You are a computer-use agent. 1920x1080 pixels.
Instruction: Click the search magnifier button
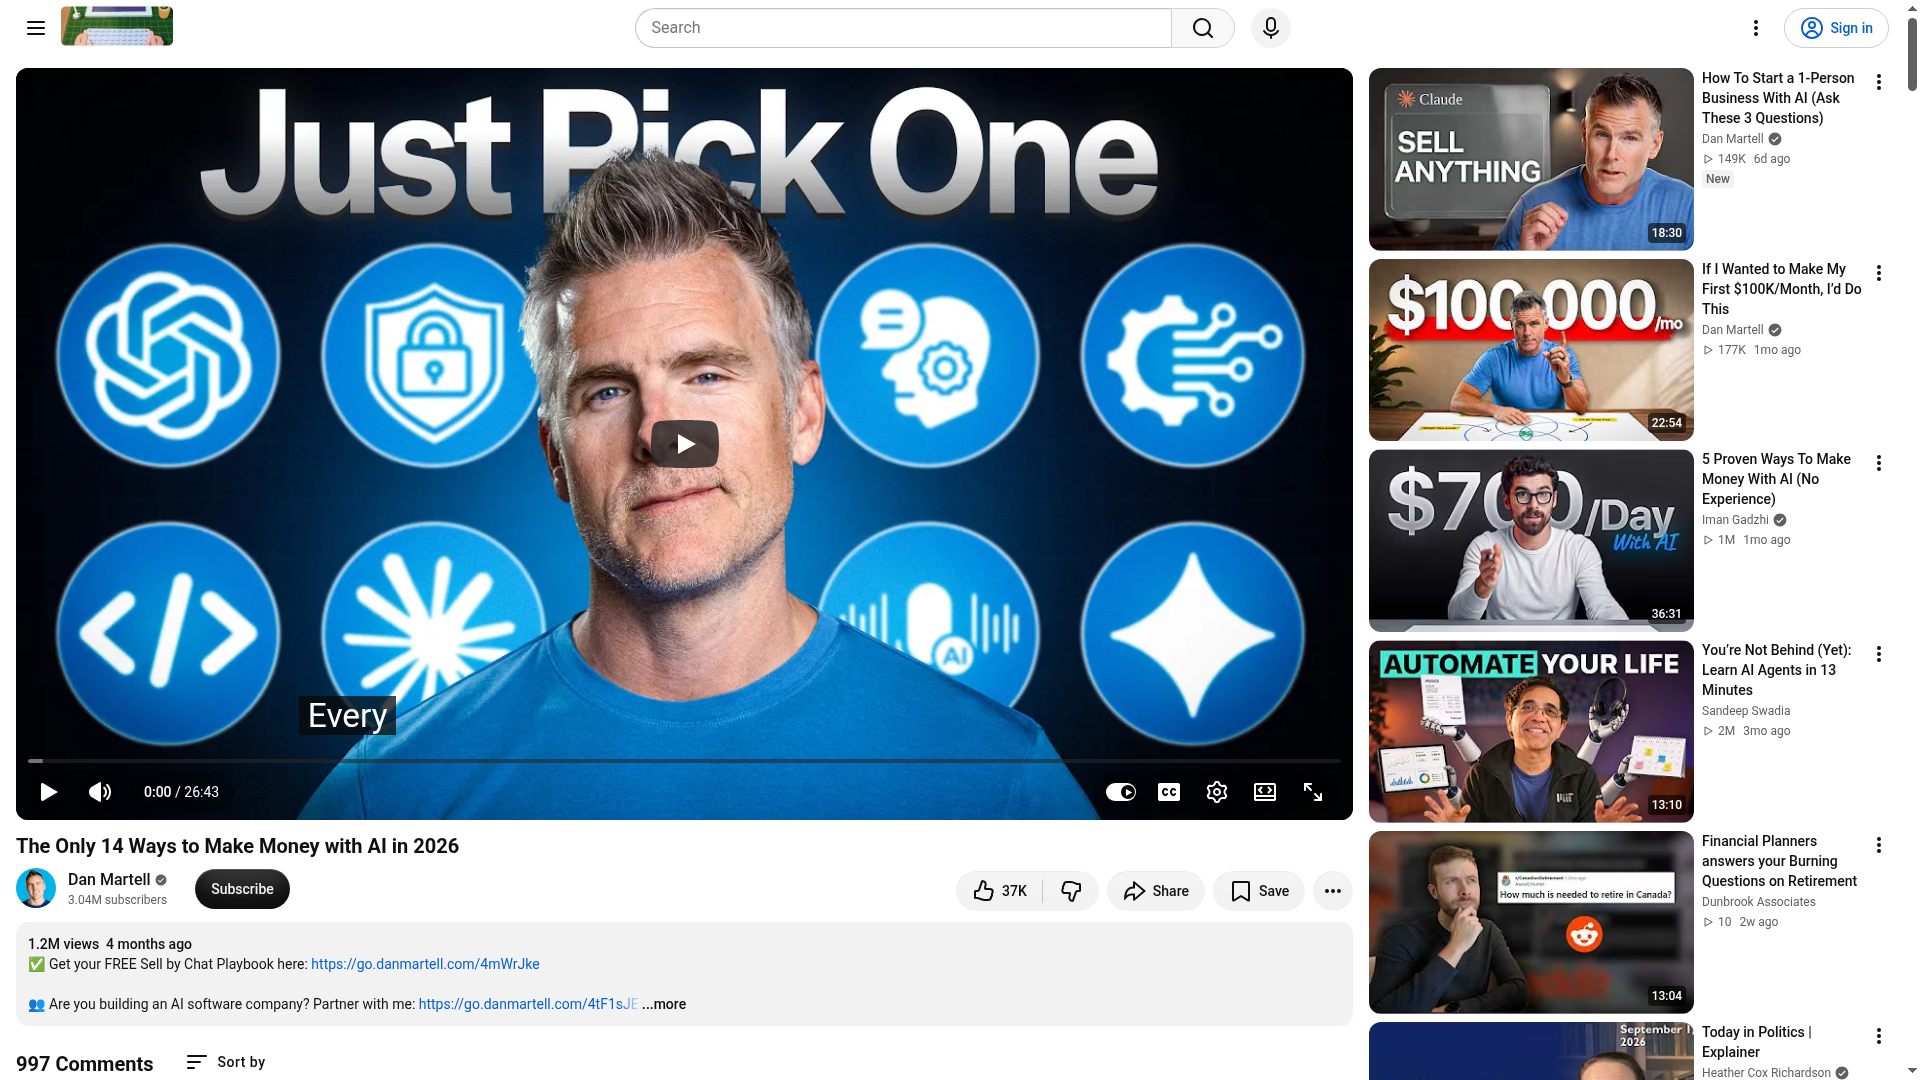(x=1203, y=28)
